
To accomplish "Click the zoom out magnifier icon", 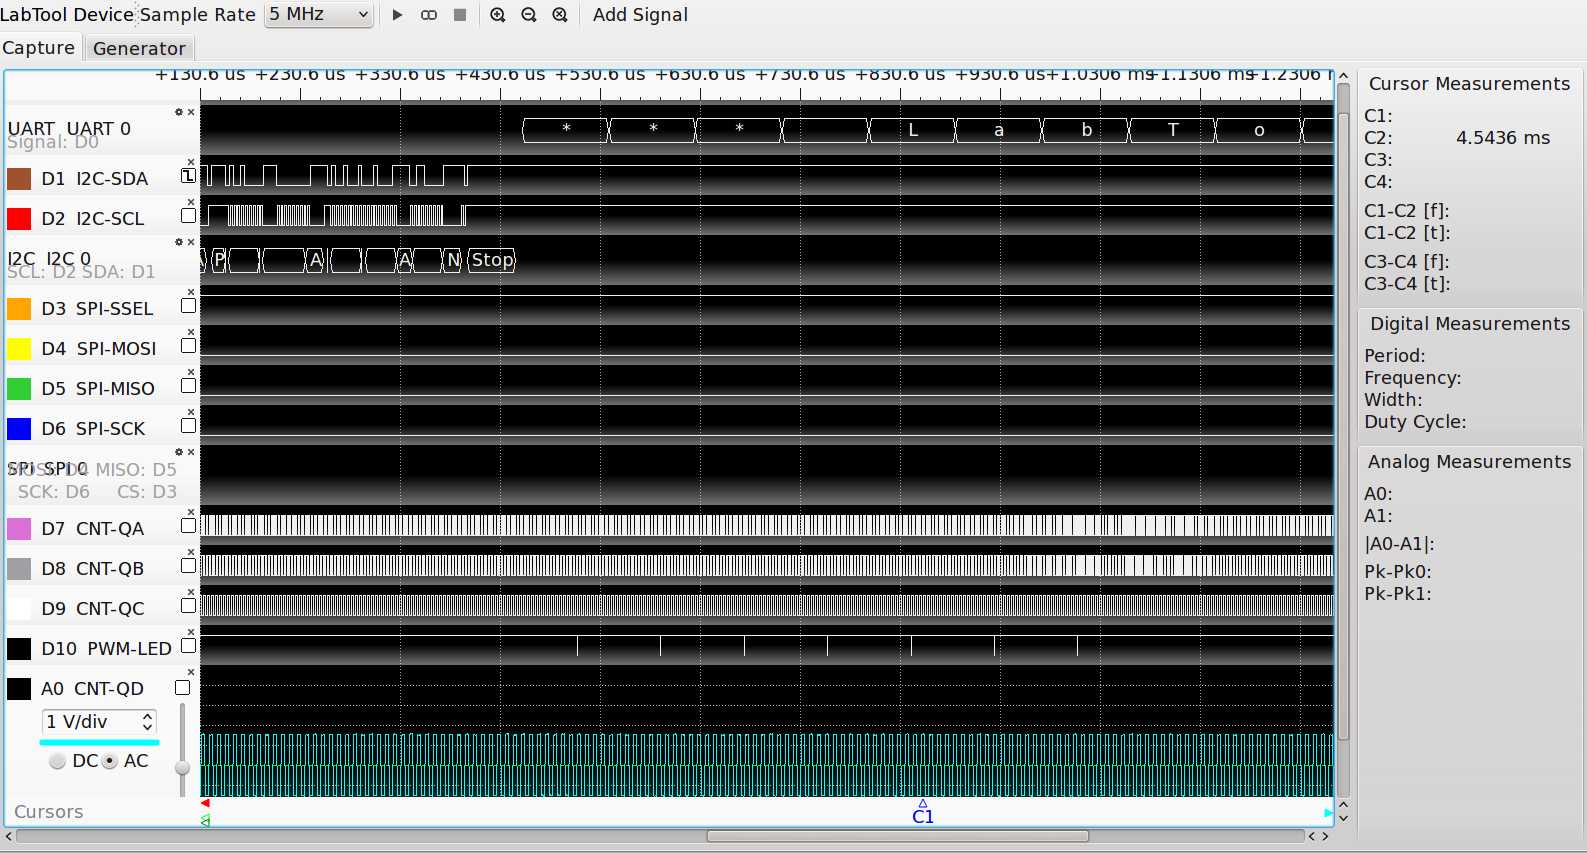I will pos(529,15).
